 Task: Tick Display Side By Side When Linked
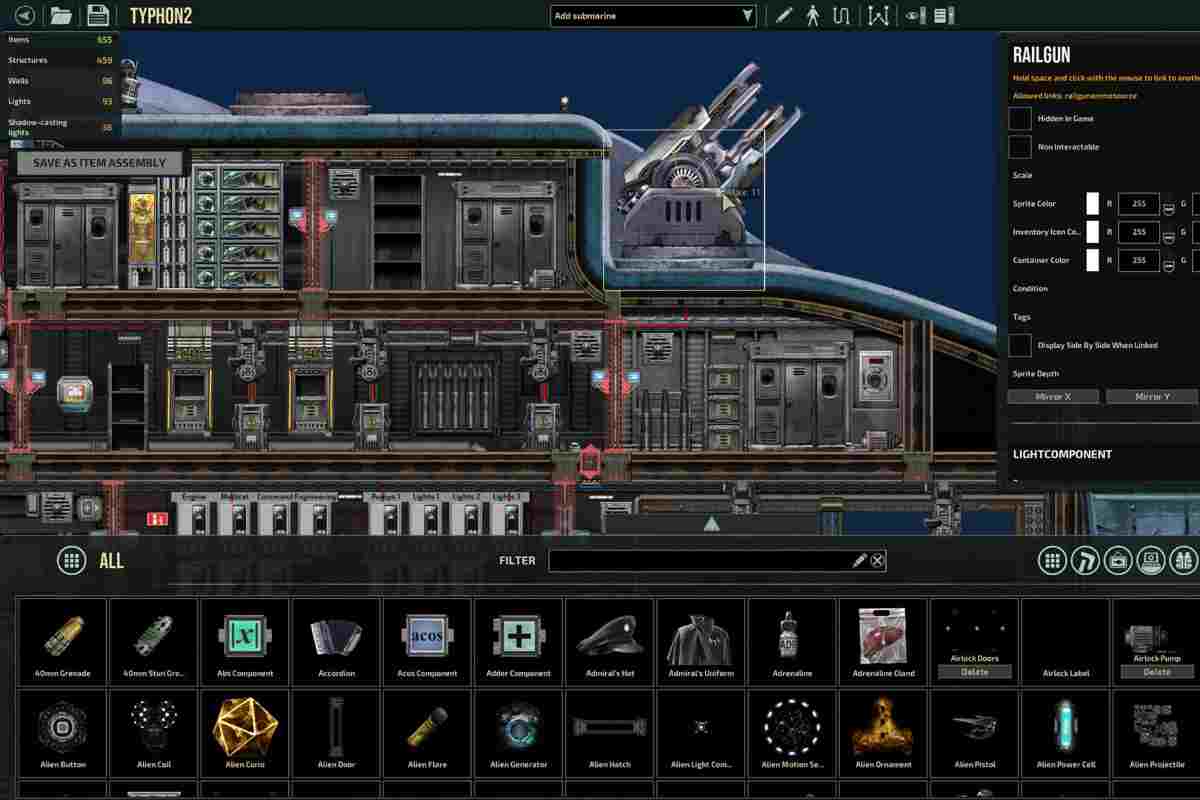click(1020, 345)
